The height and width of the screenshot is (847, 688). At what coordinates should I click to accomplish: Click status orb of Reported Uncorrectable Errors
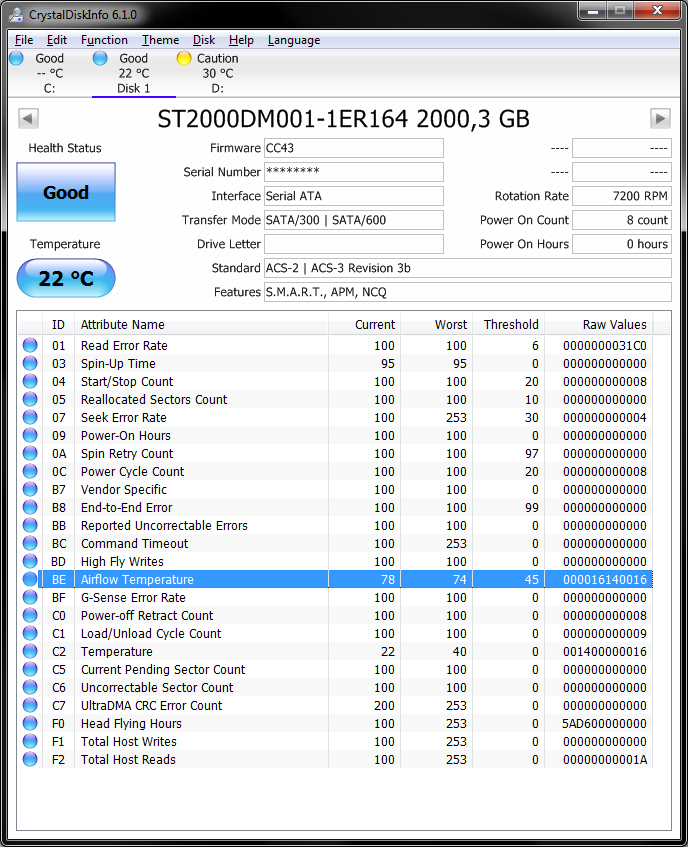pyautogui.click(x=30, y=525)
